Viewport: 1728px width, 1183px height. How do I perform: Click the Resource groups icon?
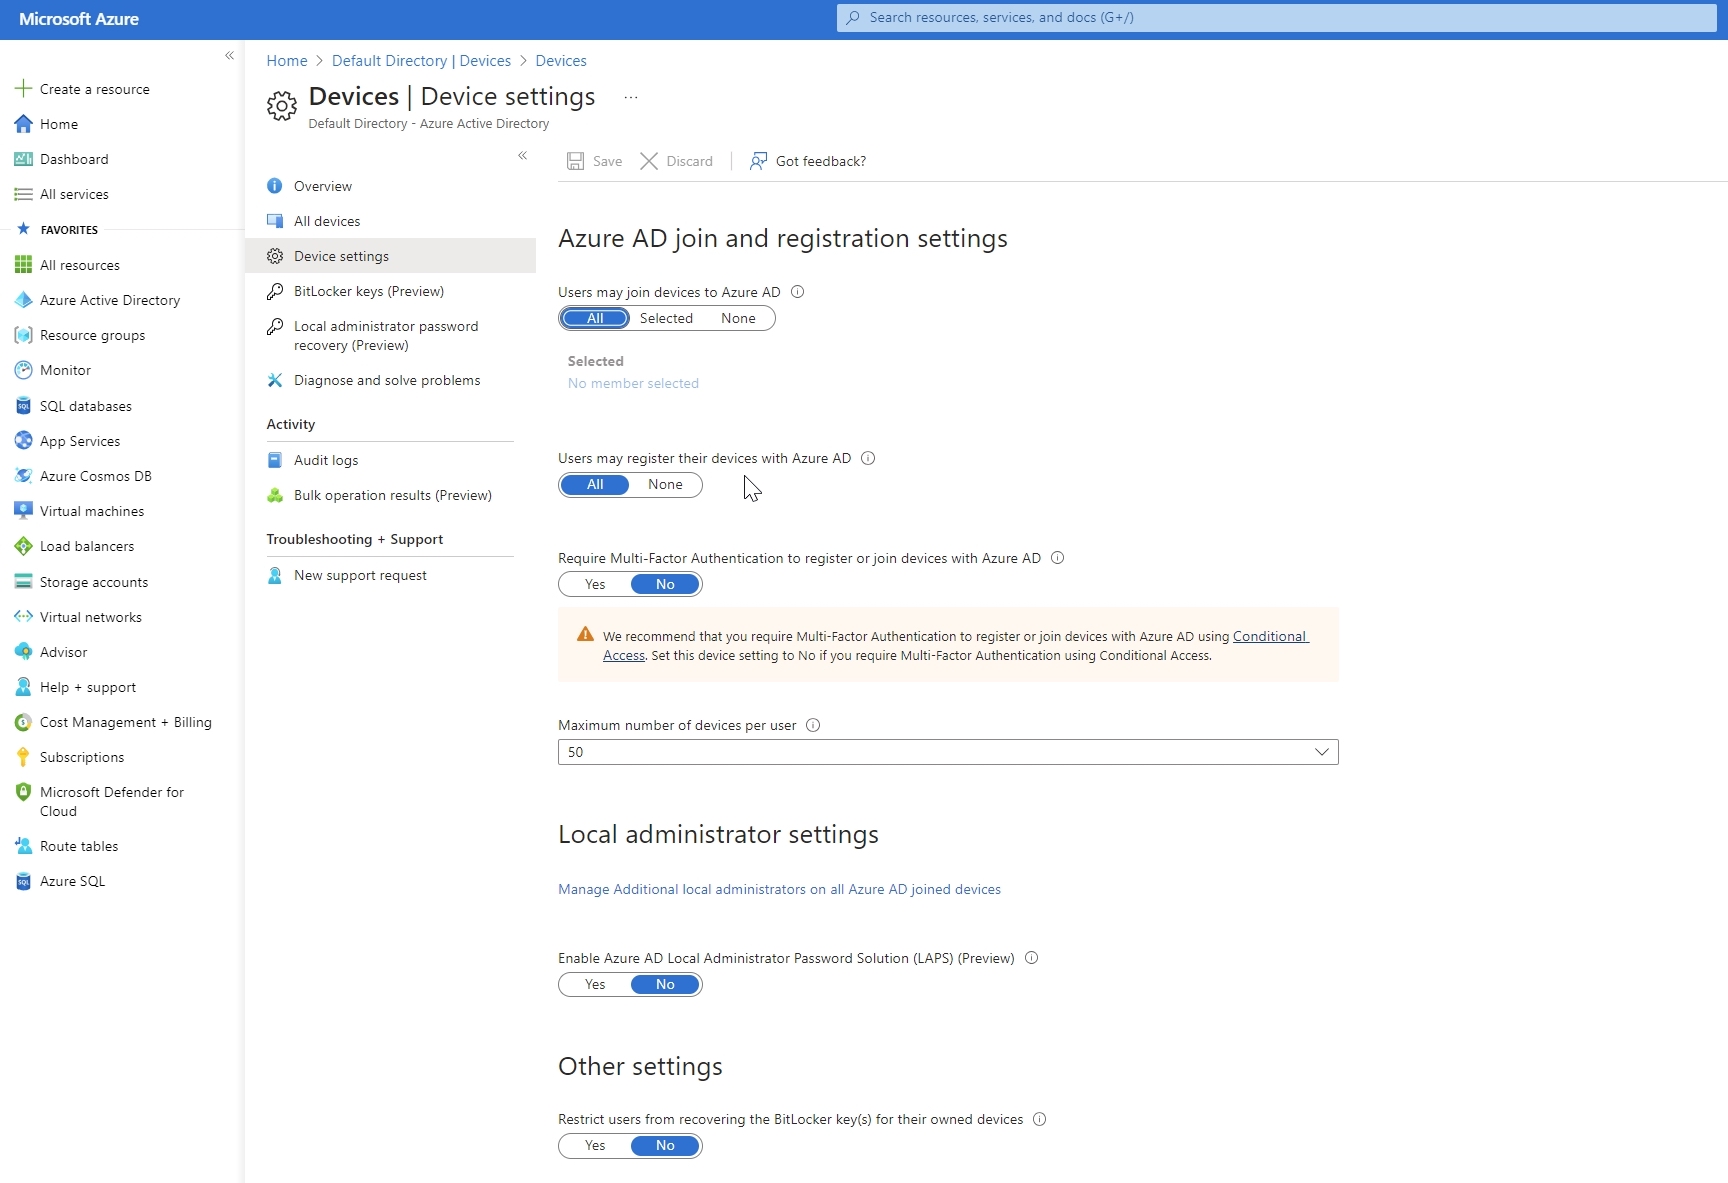23,335
